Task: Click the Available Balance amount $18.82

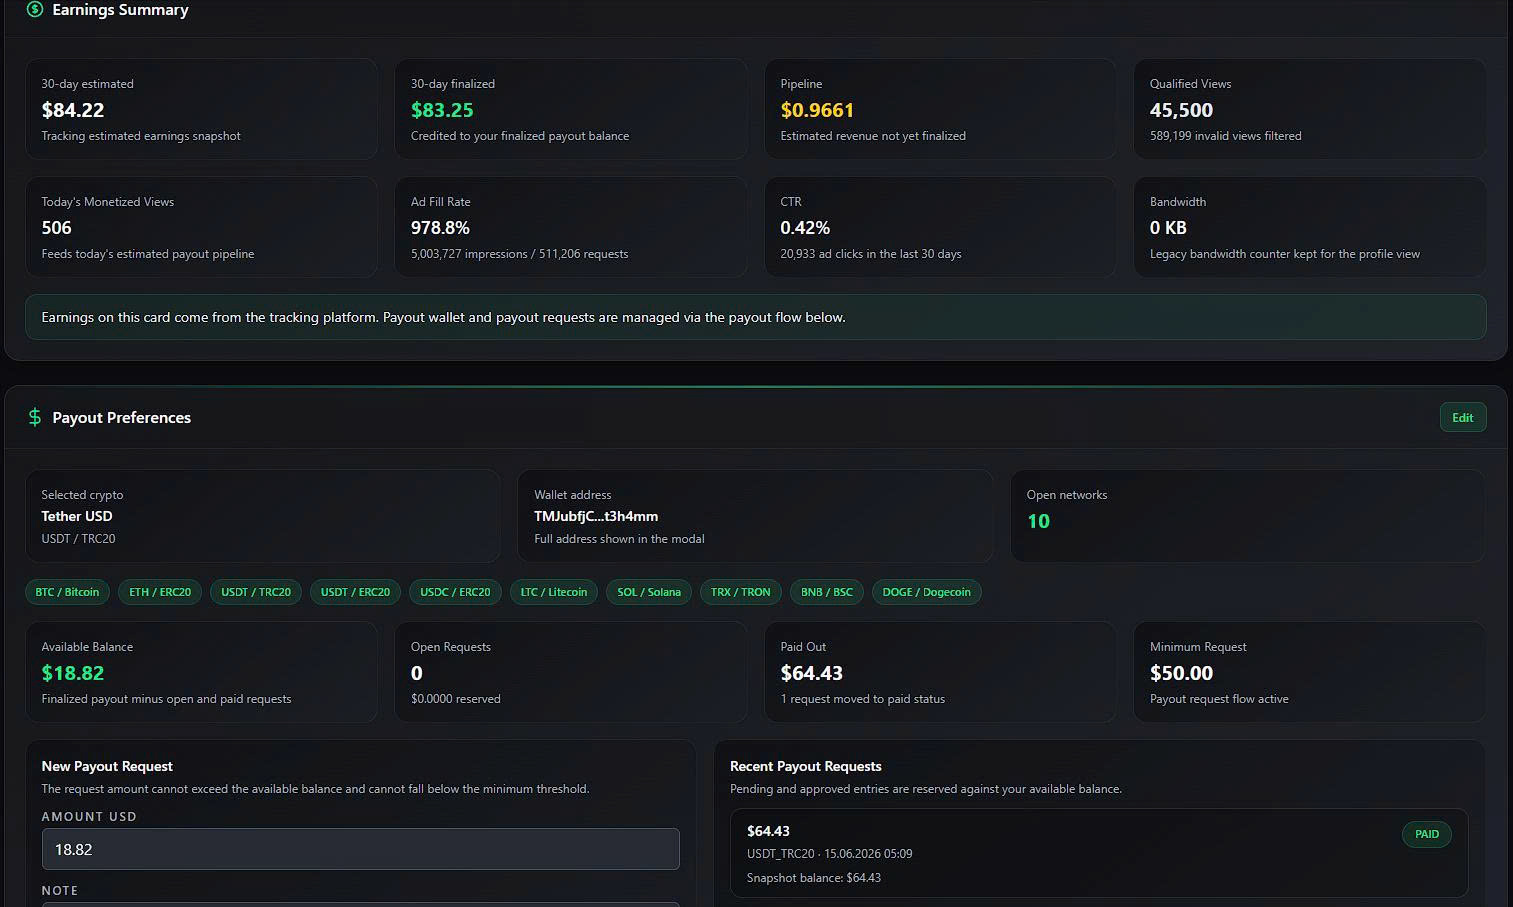Action: (73, 673)
